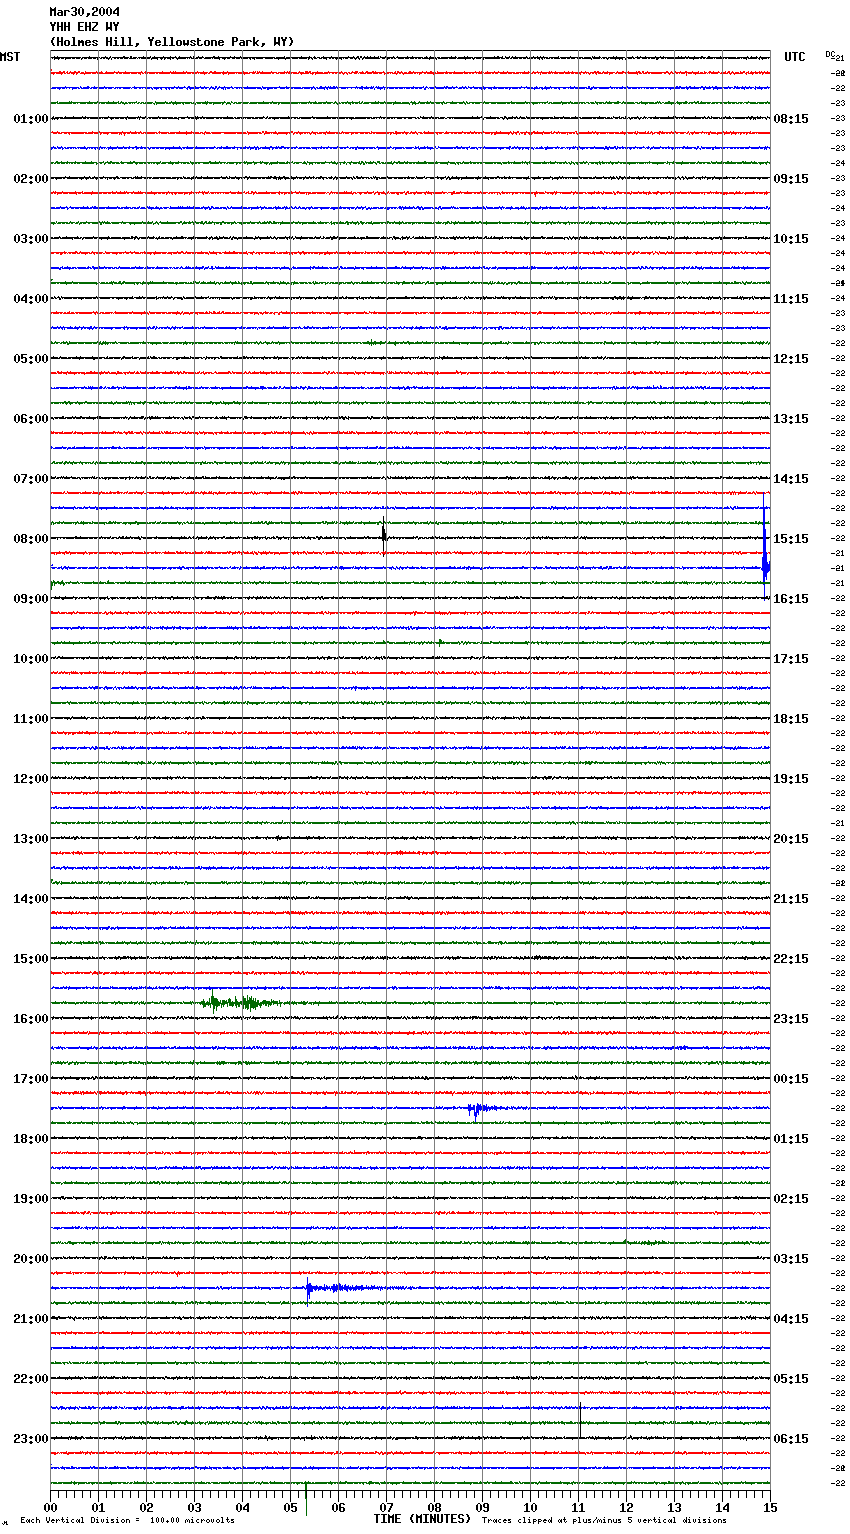Select large blue spike at 08:30 trace end
Image resolution: width=850 pixels, height=1534 pixels.
(765, 545)
